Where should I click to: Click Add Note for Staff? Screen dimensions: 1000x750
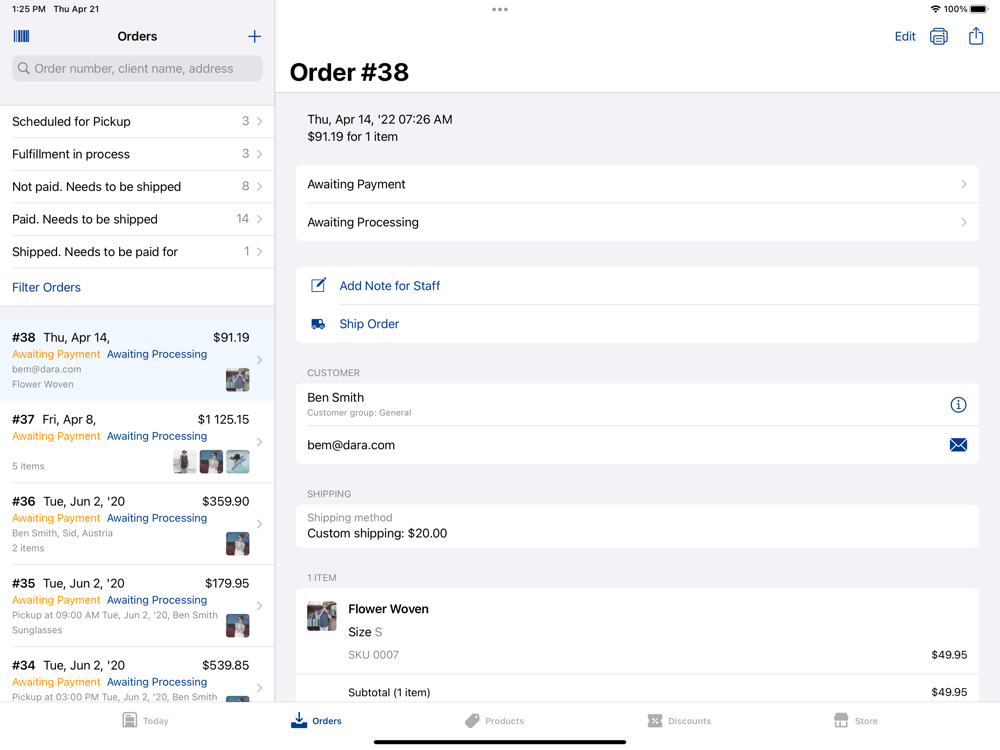click(390, 286)
